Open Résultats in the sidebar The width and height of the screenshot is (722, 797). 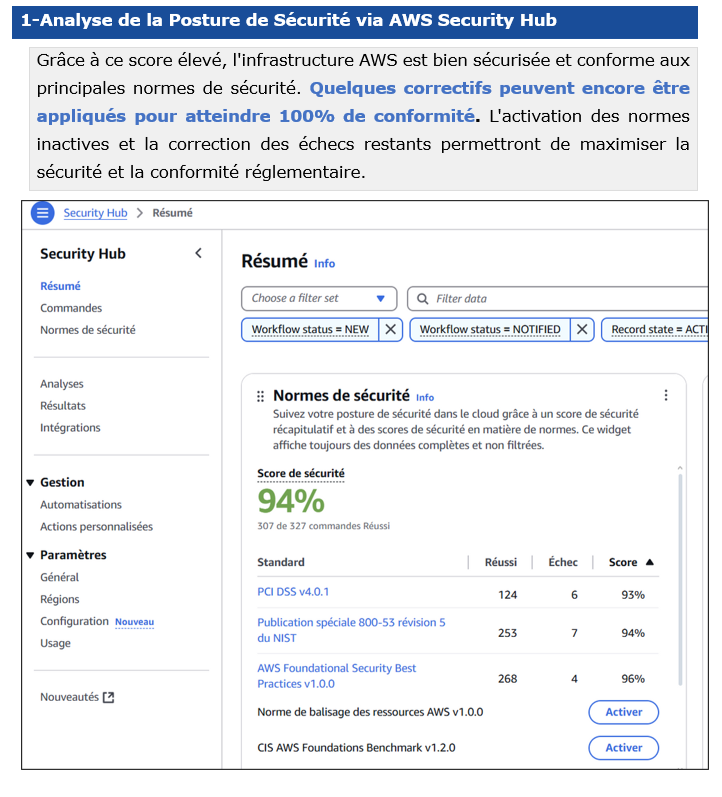(x=63, y=406)
